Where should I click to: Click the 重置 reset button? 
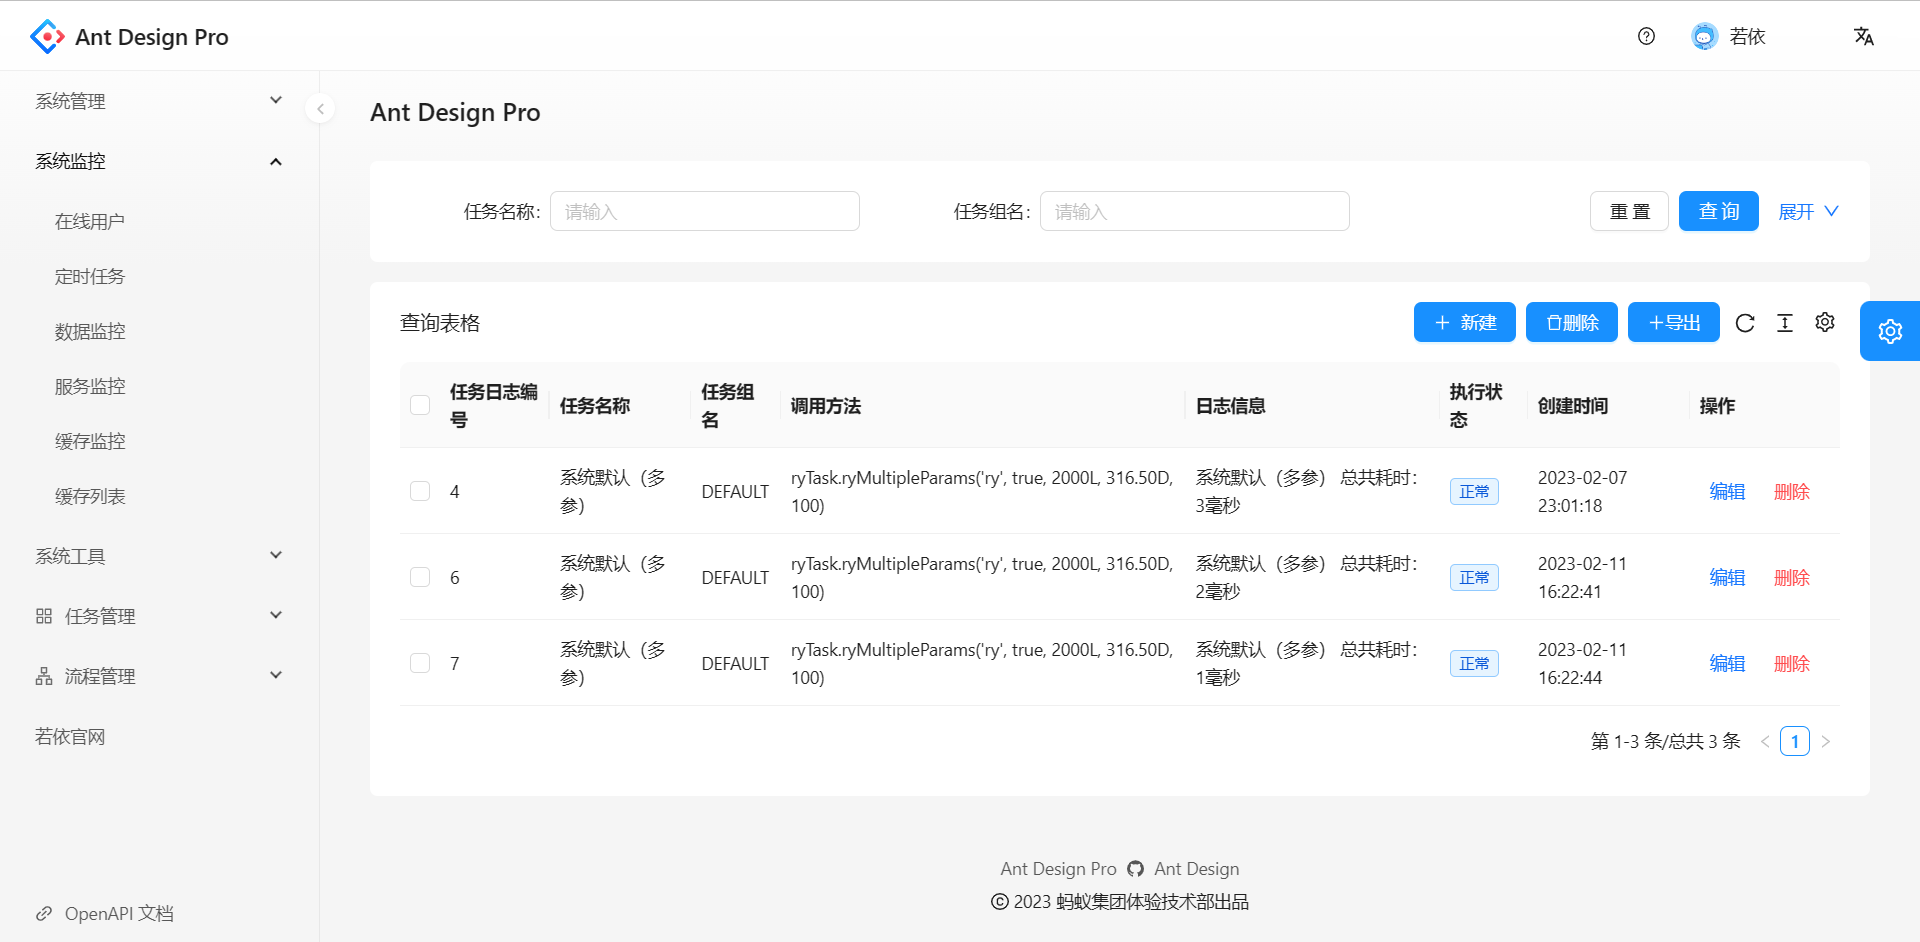click(x=1629, y=211)
